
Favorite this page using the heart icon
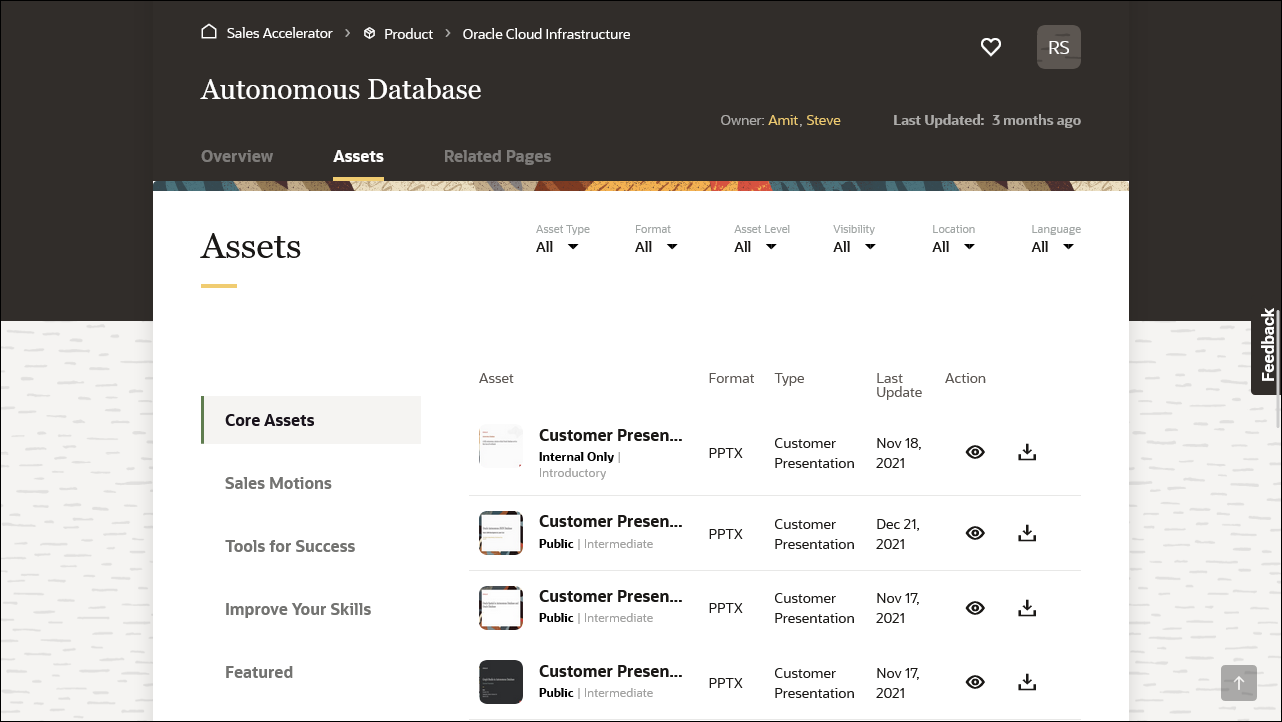point(991,47)
